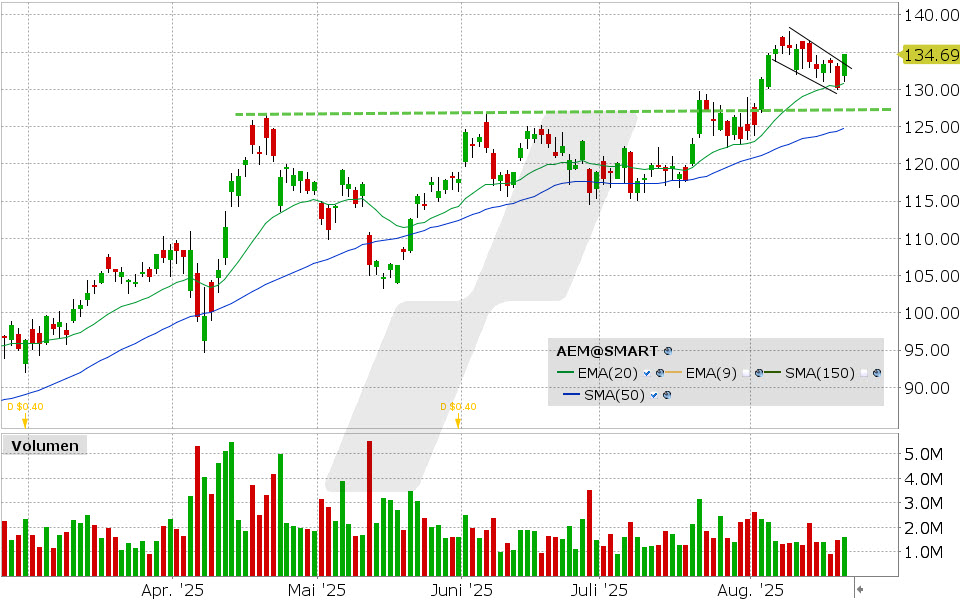Image resolution: width=960 pixels, height=600 pixels.
Task: Click the blue SMA(50) legend line
Action: coord(571,394)
